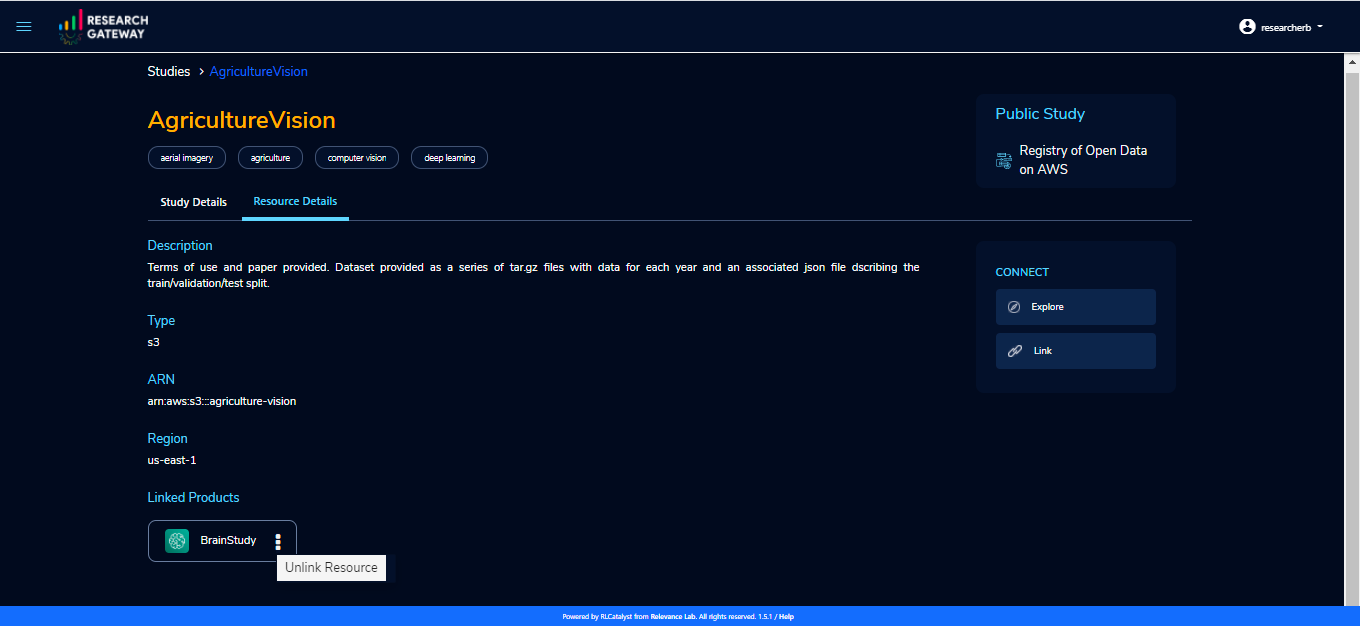This screenshot has width=1360, height=626.
Task: Select the agriculture tag
Action: (x=270, y=158)
